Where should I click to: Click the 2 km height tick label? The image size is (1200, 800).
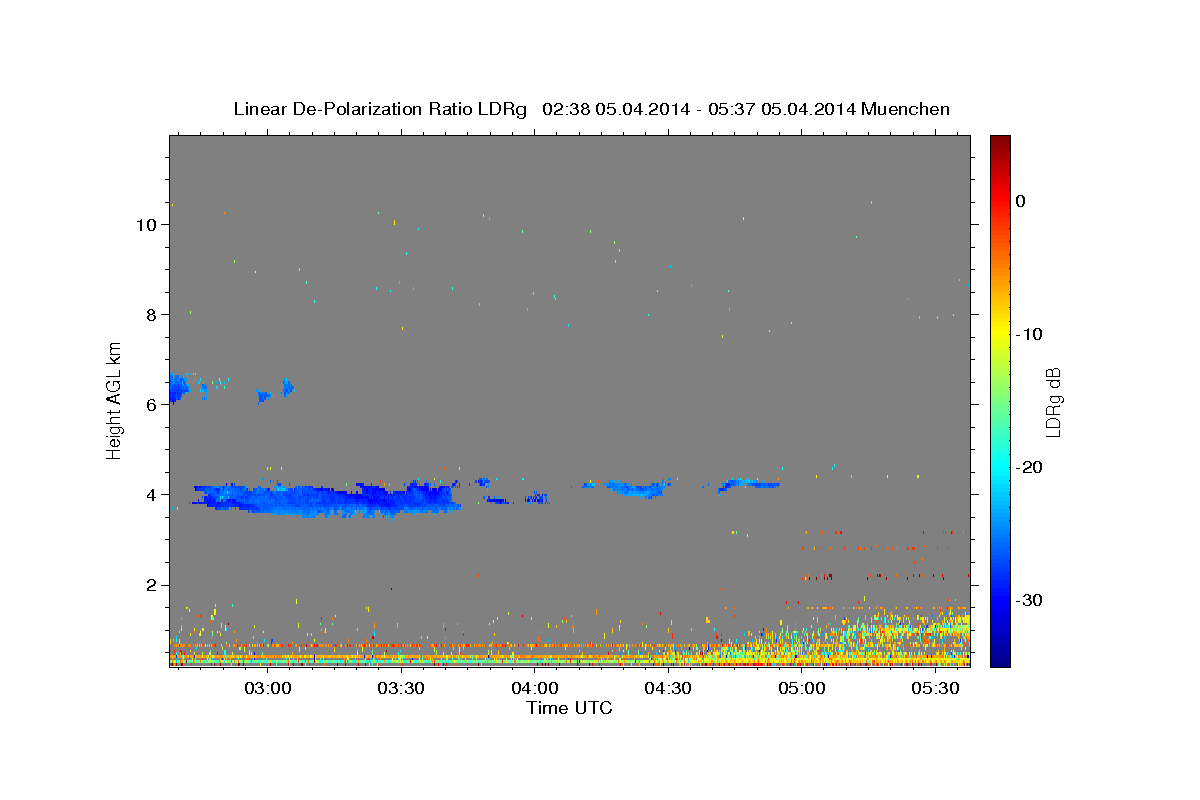coord(152,584)
